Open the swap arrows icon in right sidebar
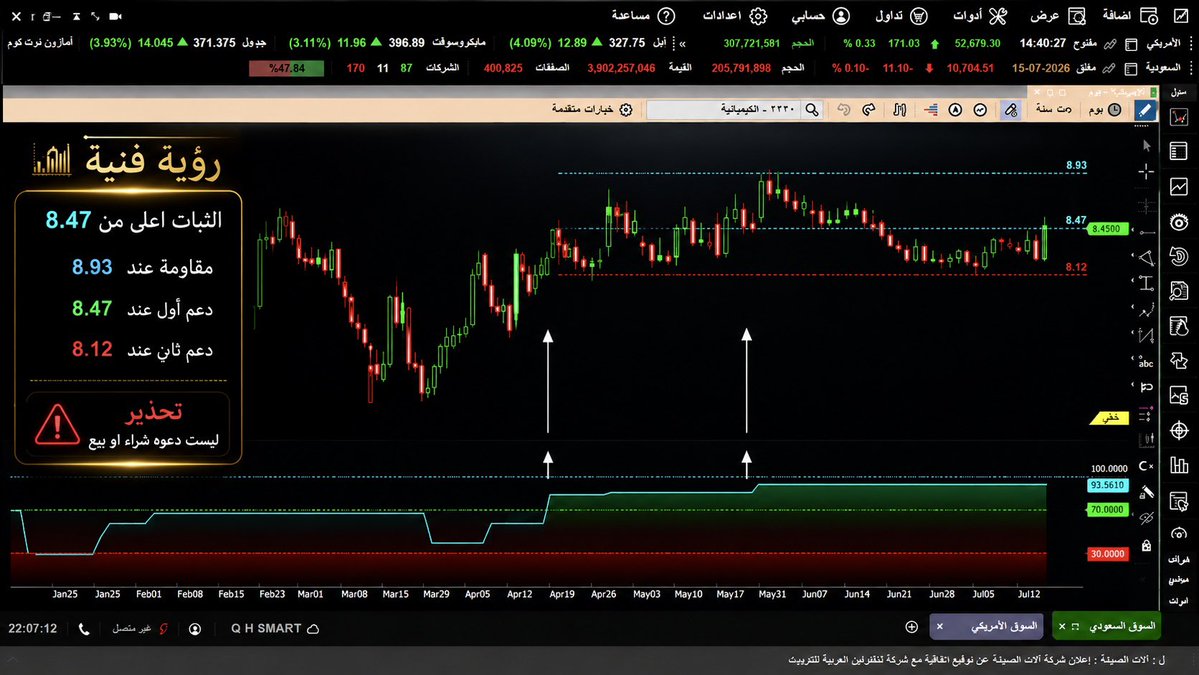Screen dimensions: 1199x675 click(1179, 361)
